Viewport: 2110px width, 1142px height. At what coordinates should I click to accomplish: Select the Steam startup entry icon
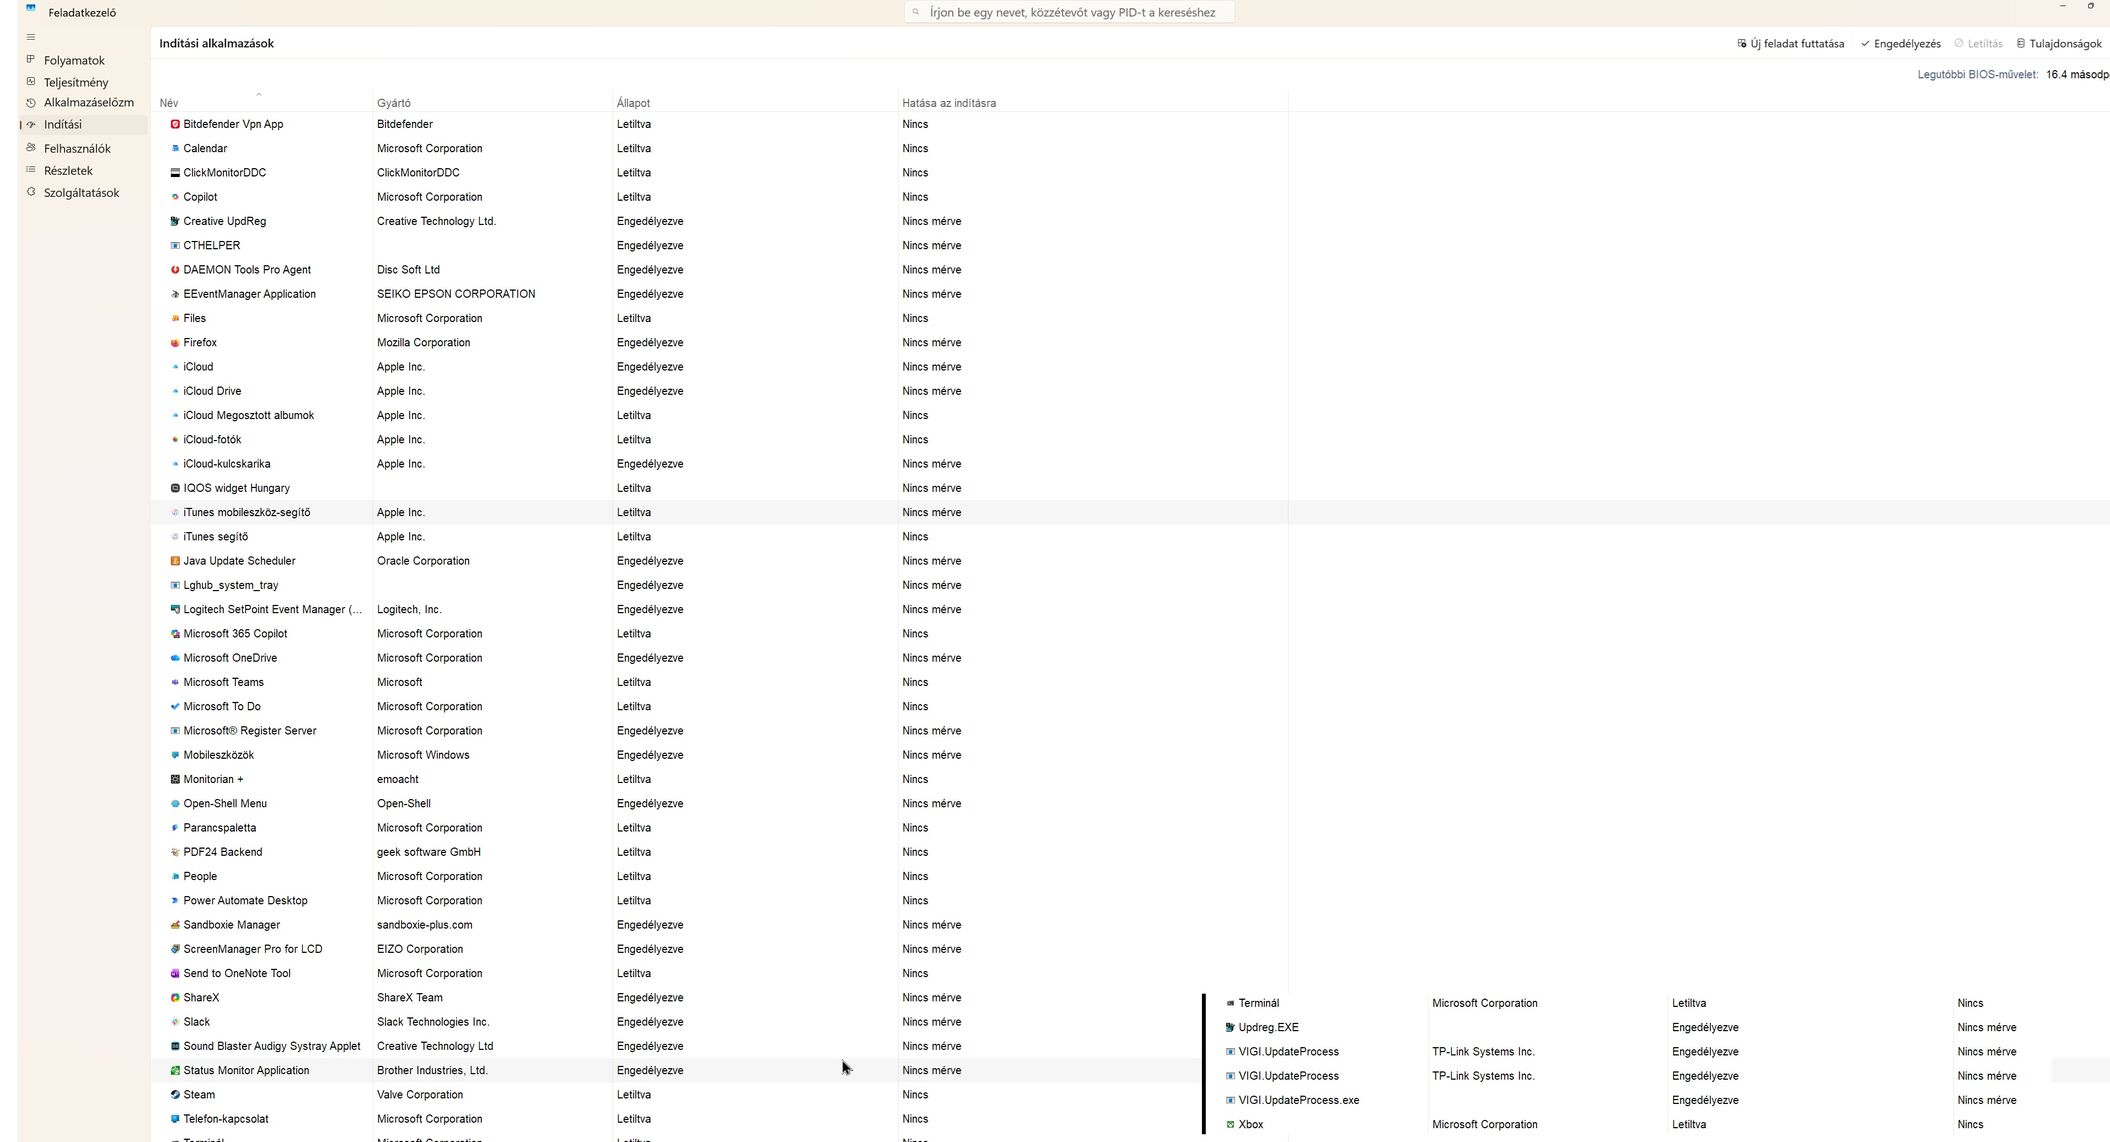pyautogui.click(x=175, y=1095)
